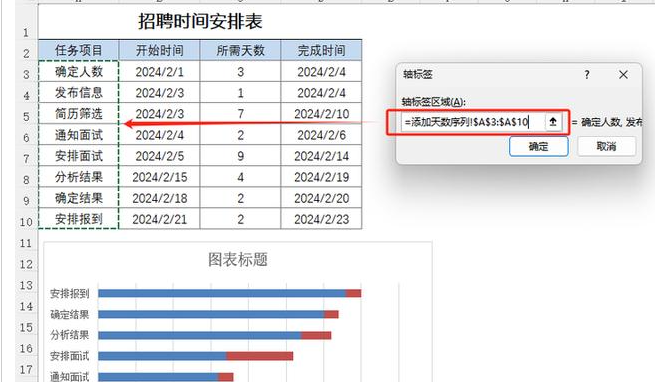Select cell 安排面试 in the table
Image resolution: width=670 pixels, height=382 pixels.
click(x=79, y=156)
